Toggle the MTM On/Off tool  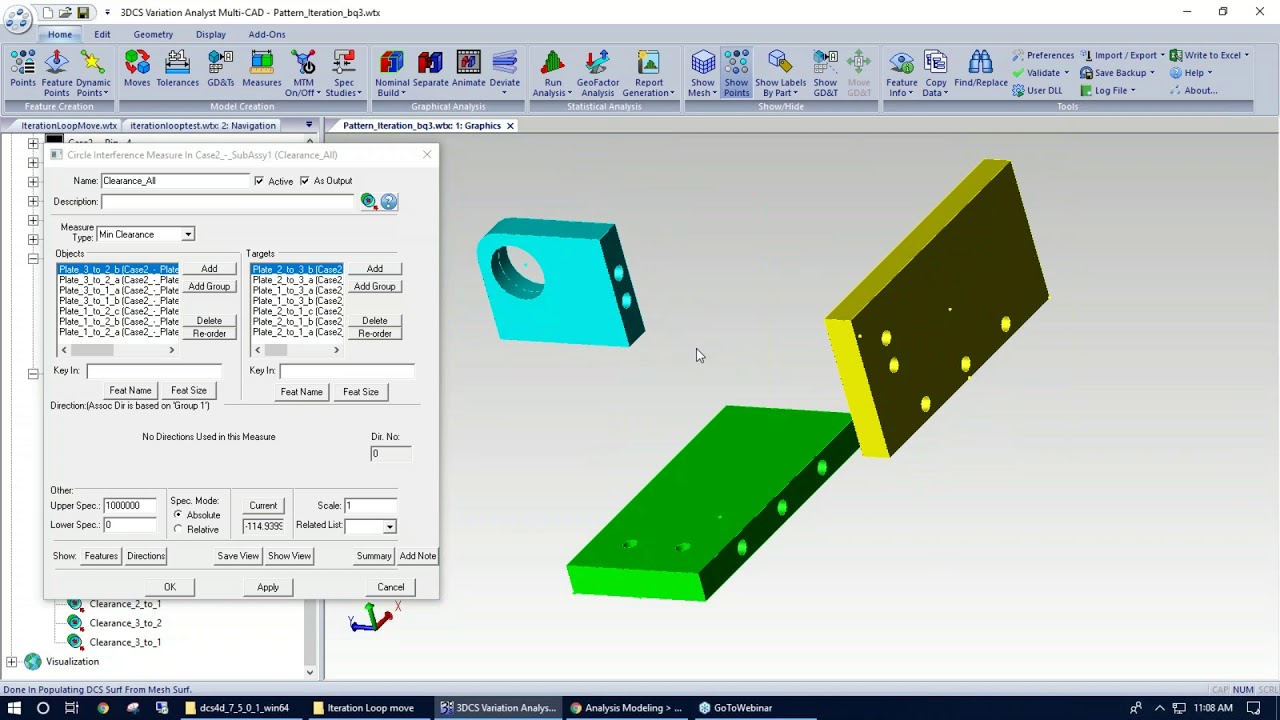point(303,74)
